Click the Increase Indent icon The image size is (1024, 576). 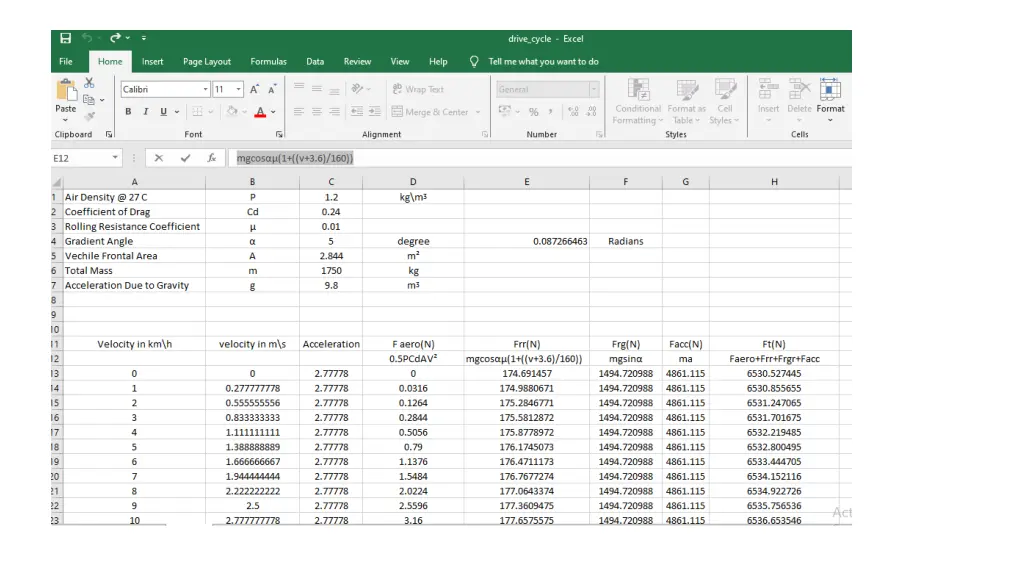375,112
